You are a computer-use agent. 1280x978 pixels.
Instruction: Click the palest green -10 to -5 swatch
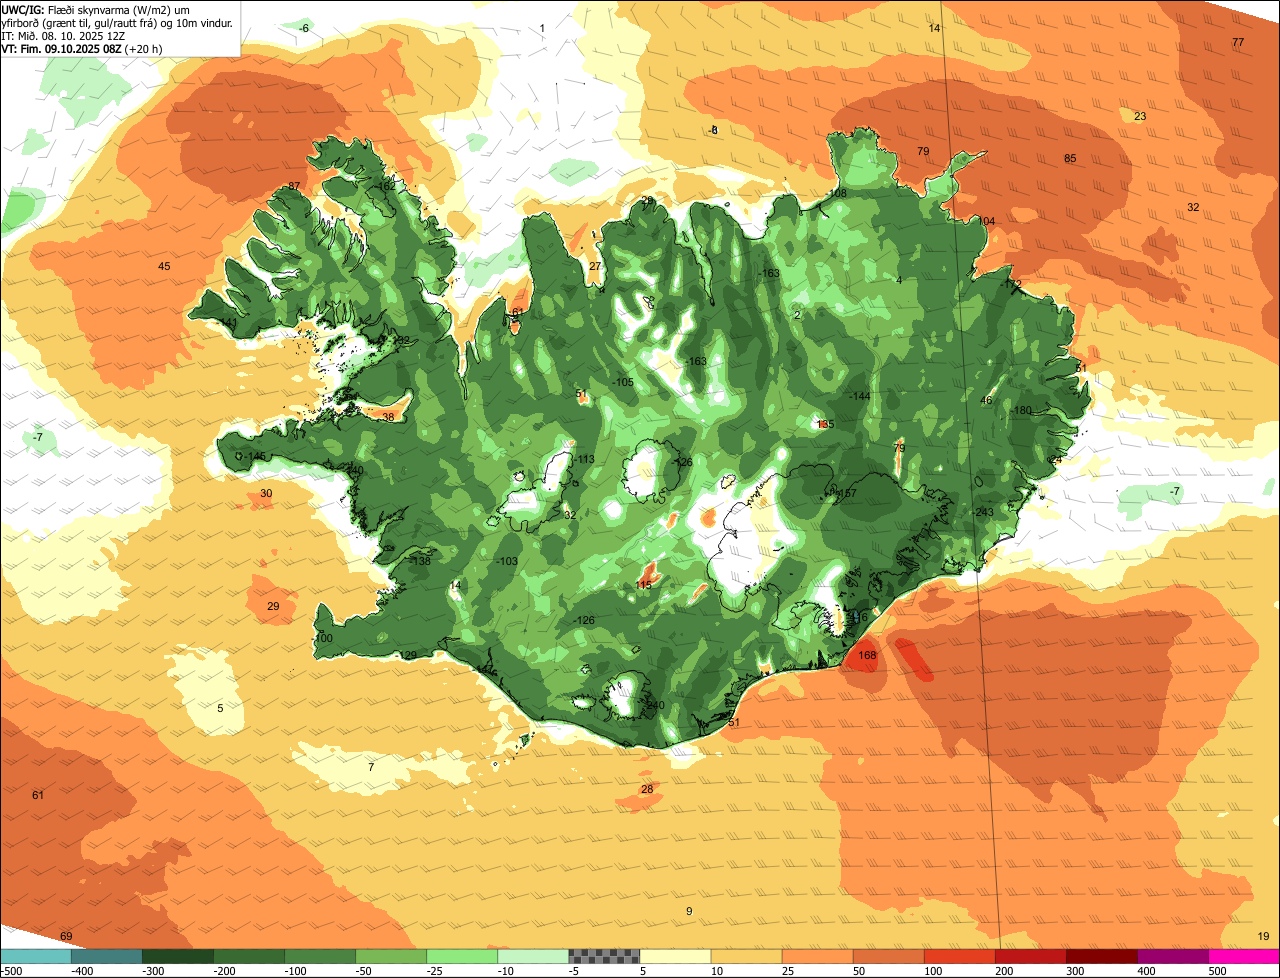[533, 956]
